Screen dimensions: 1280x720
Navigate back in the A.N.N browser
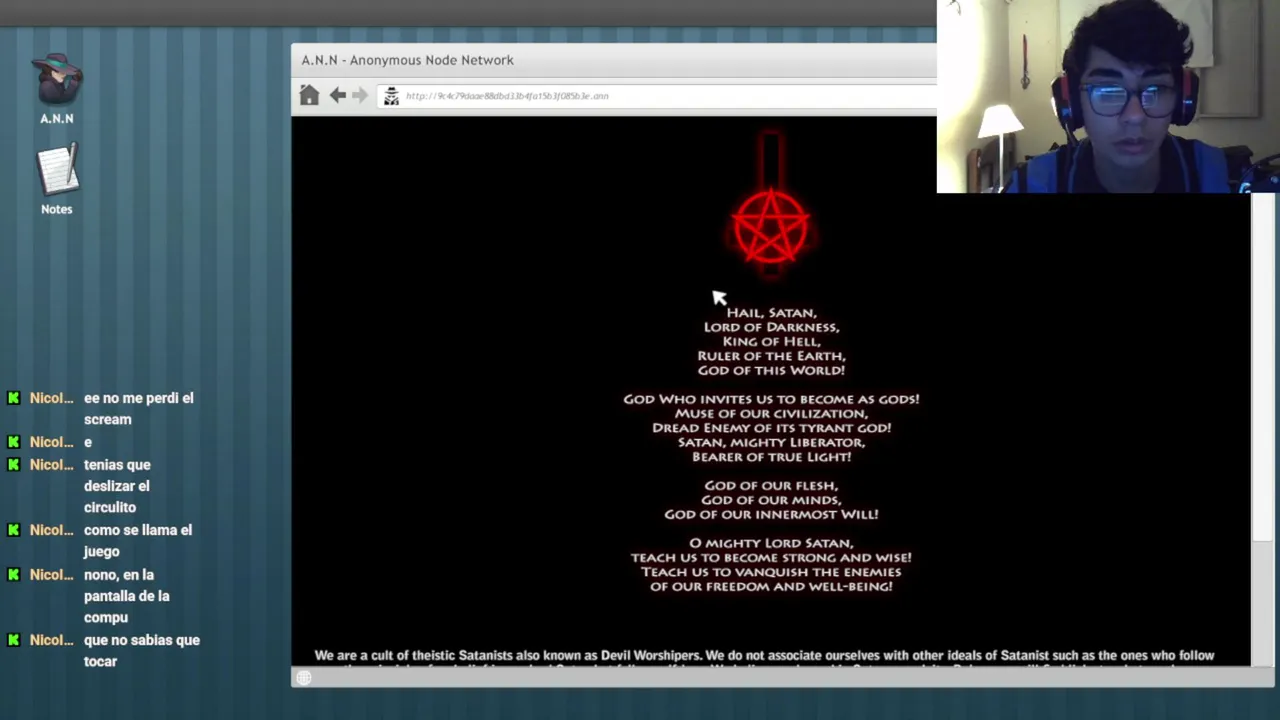(x=338, y=95)
